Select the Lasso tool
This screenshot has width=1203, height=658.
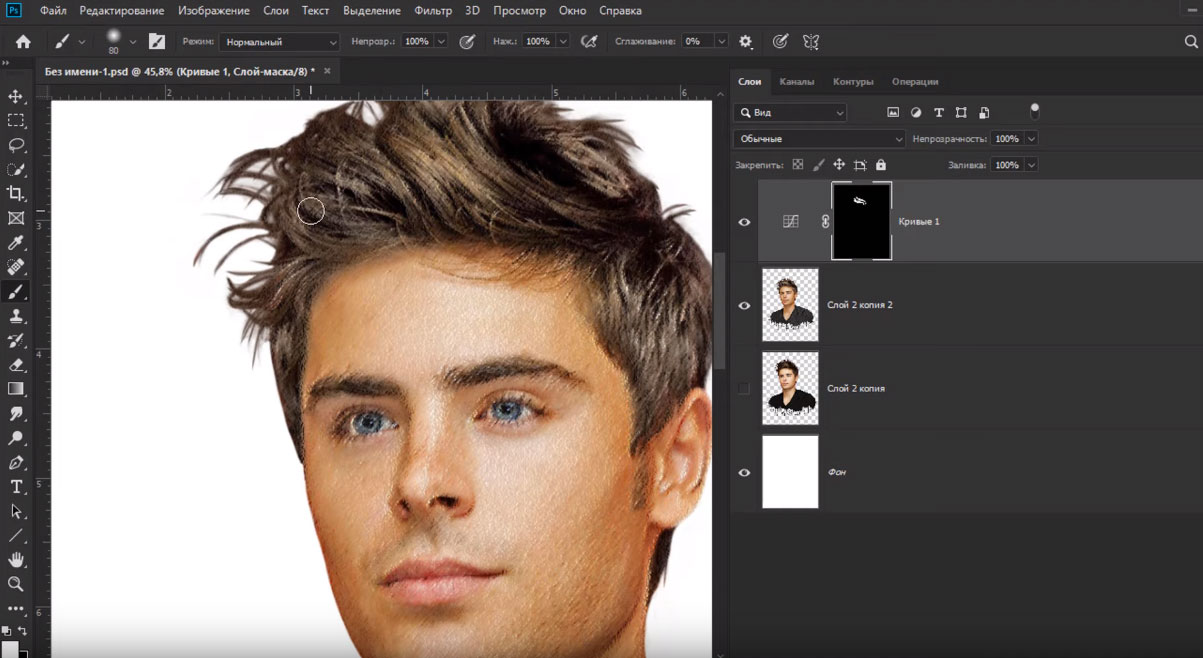16,145
